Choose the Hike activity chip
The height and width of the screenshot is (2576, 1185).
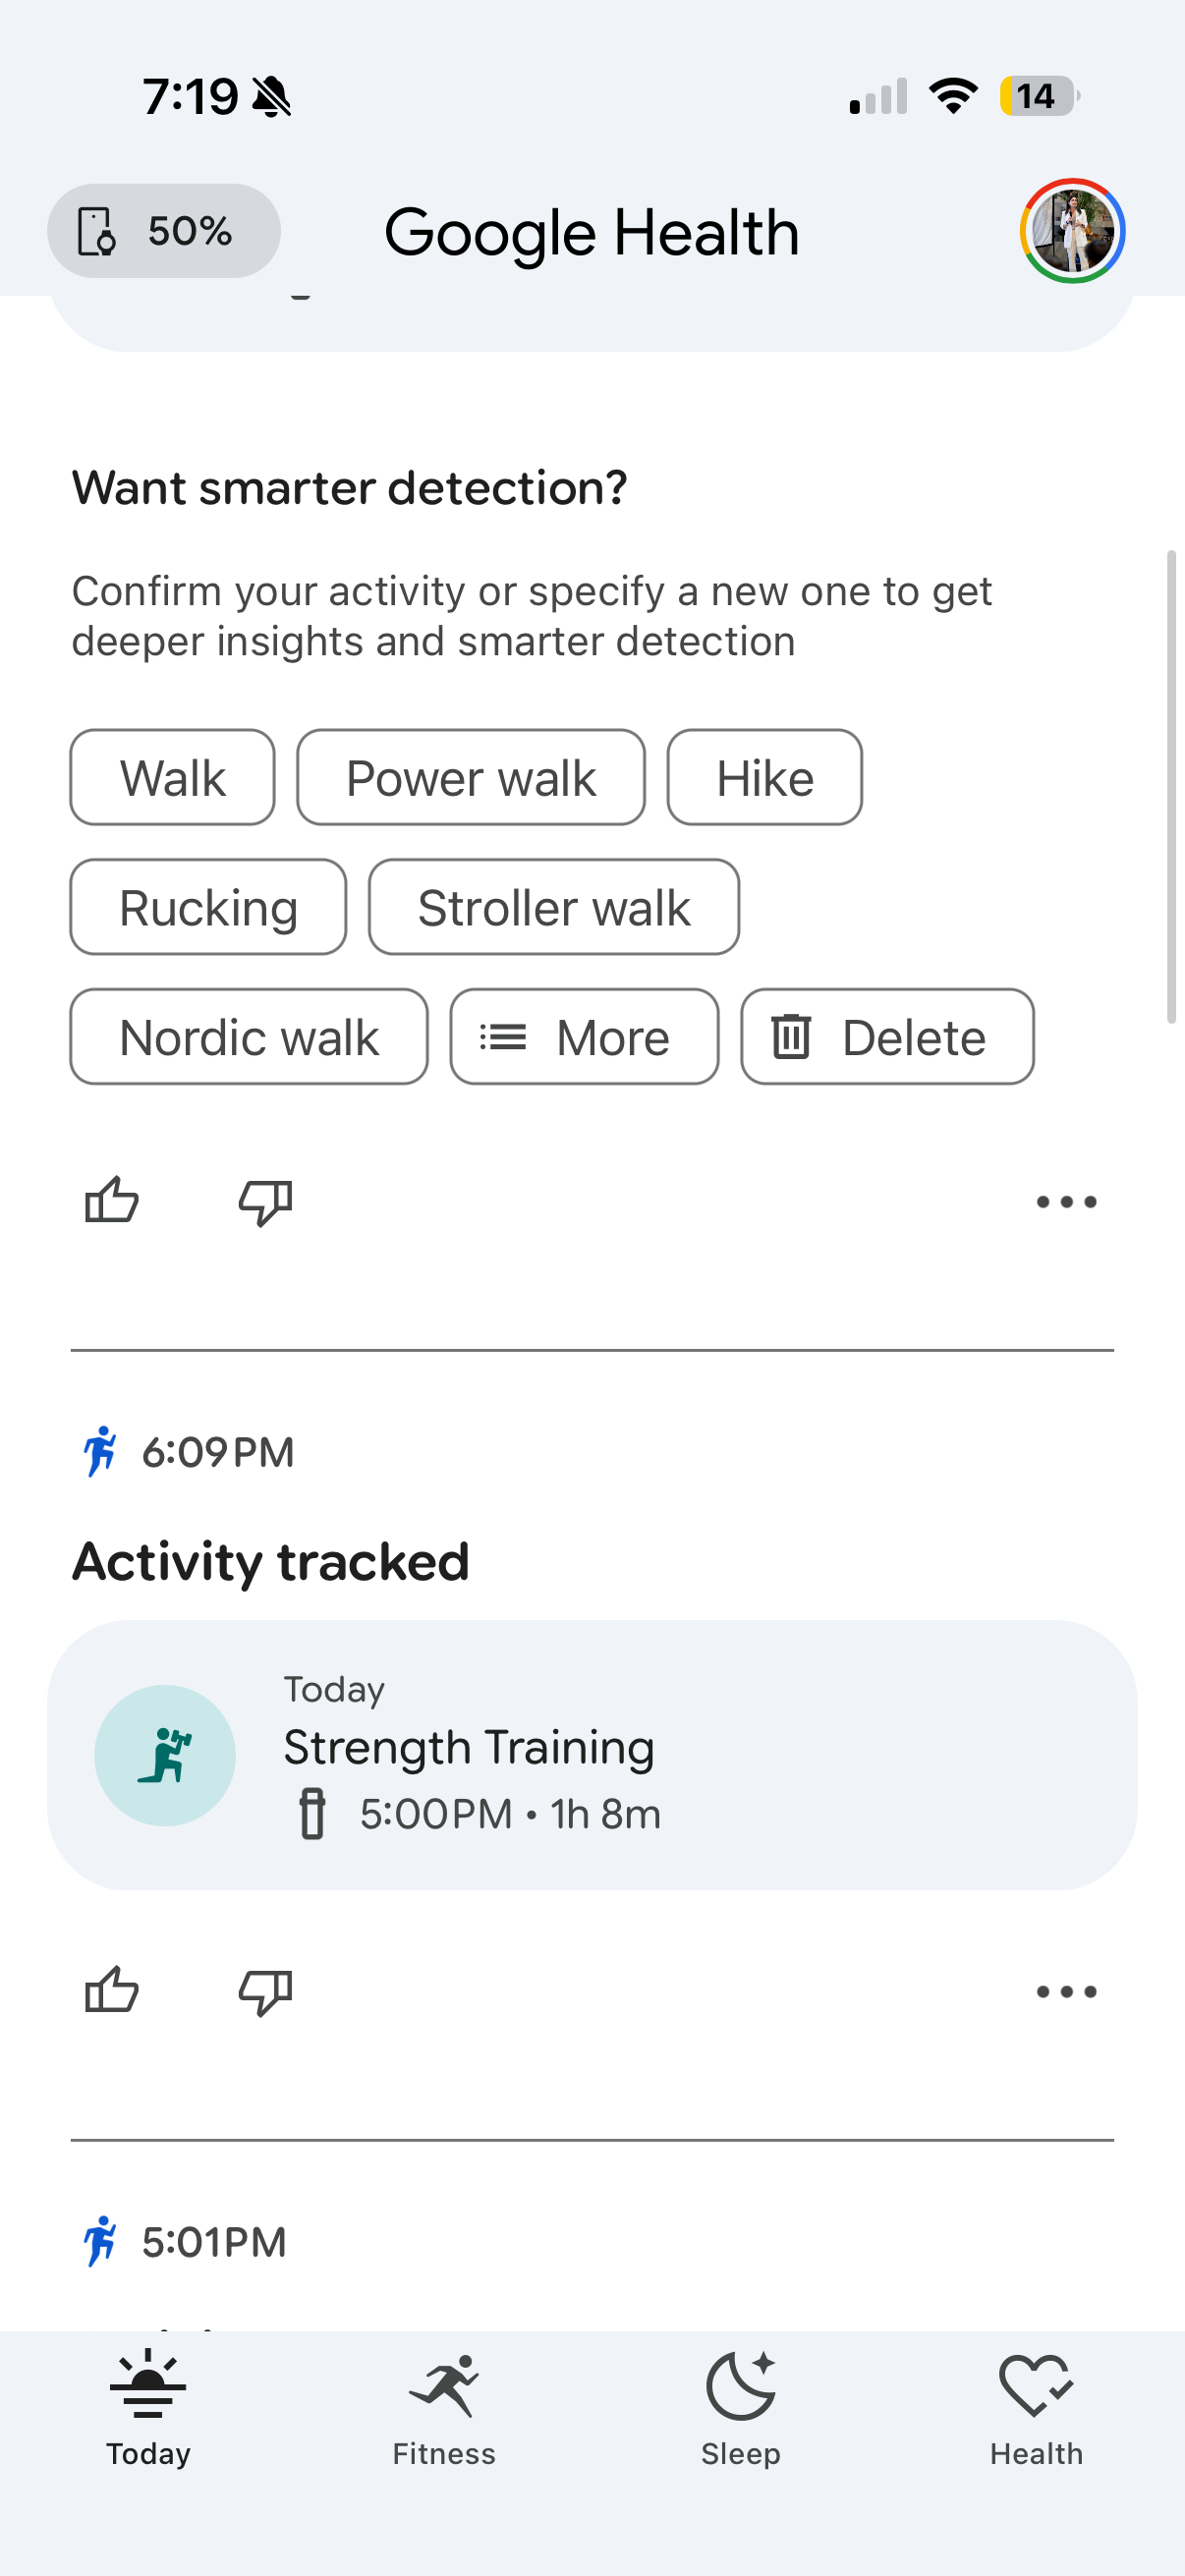point(765,777)
